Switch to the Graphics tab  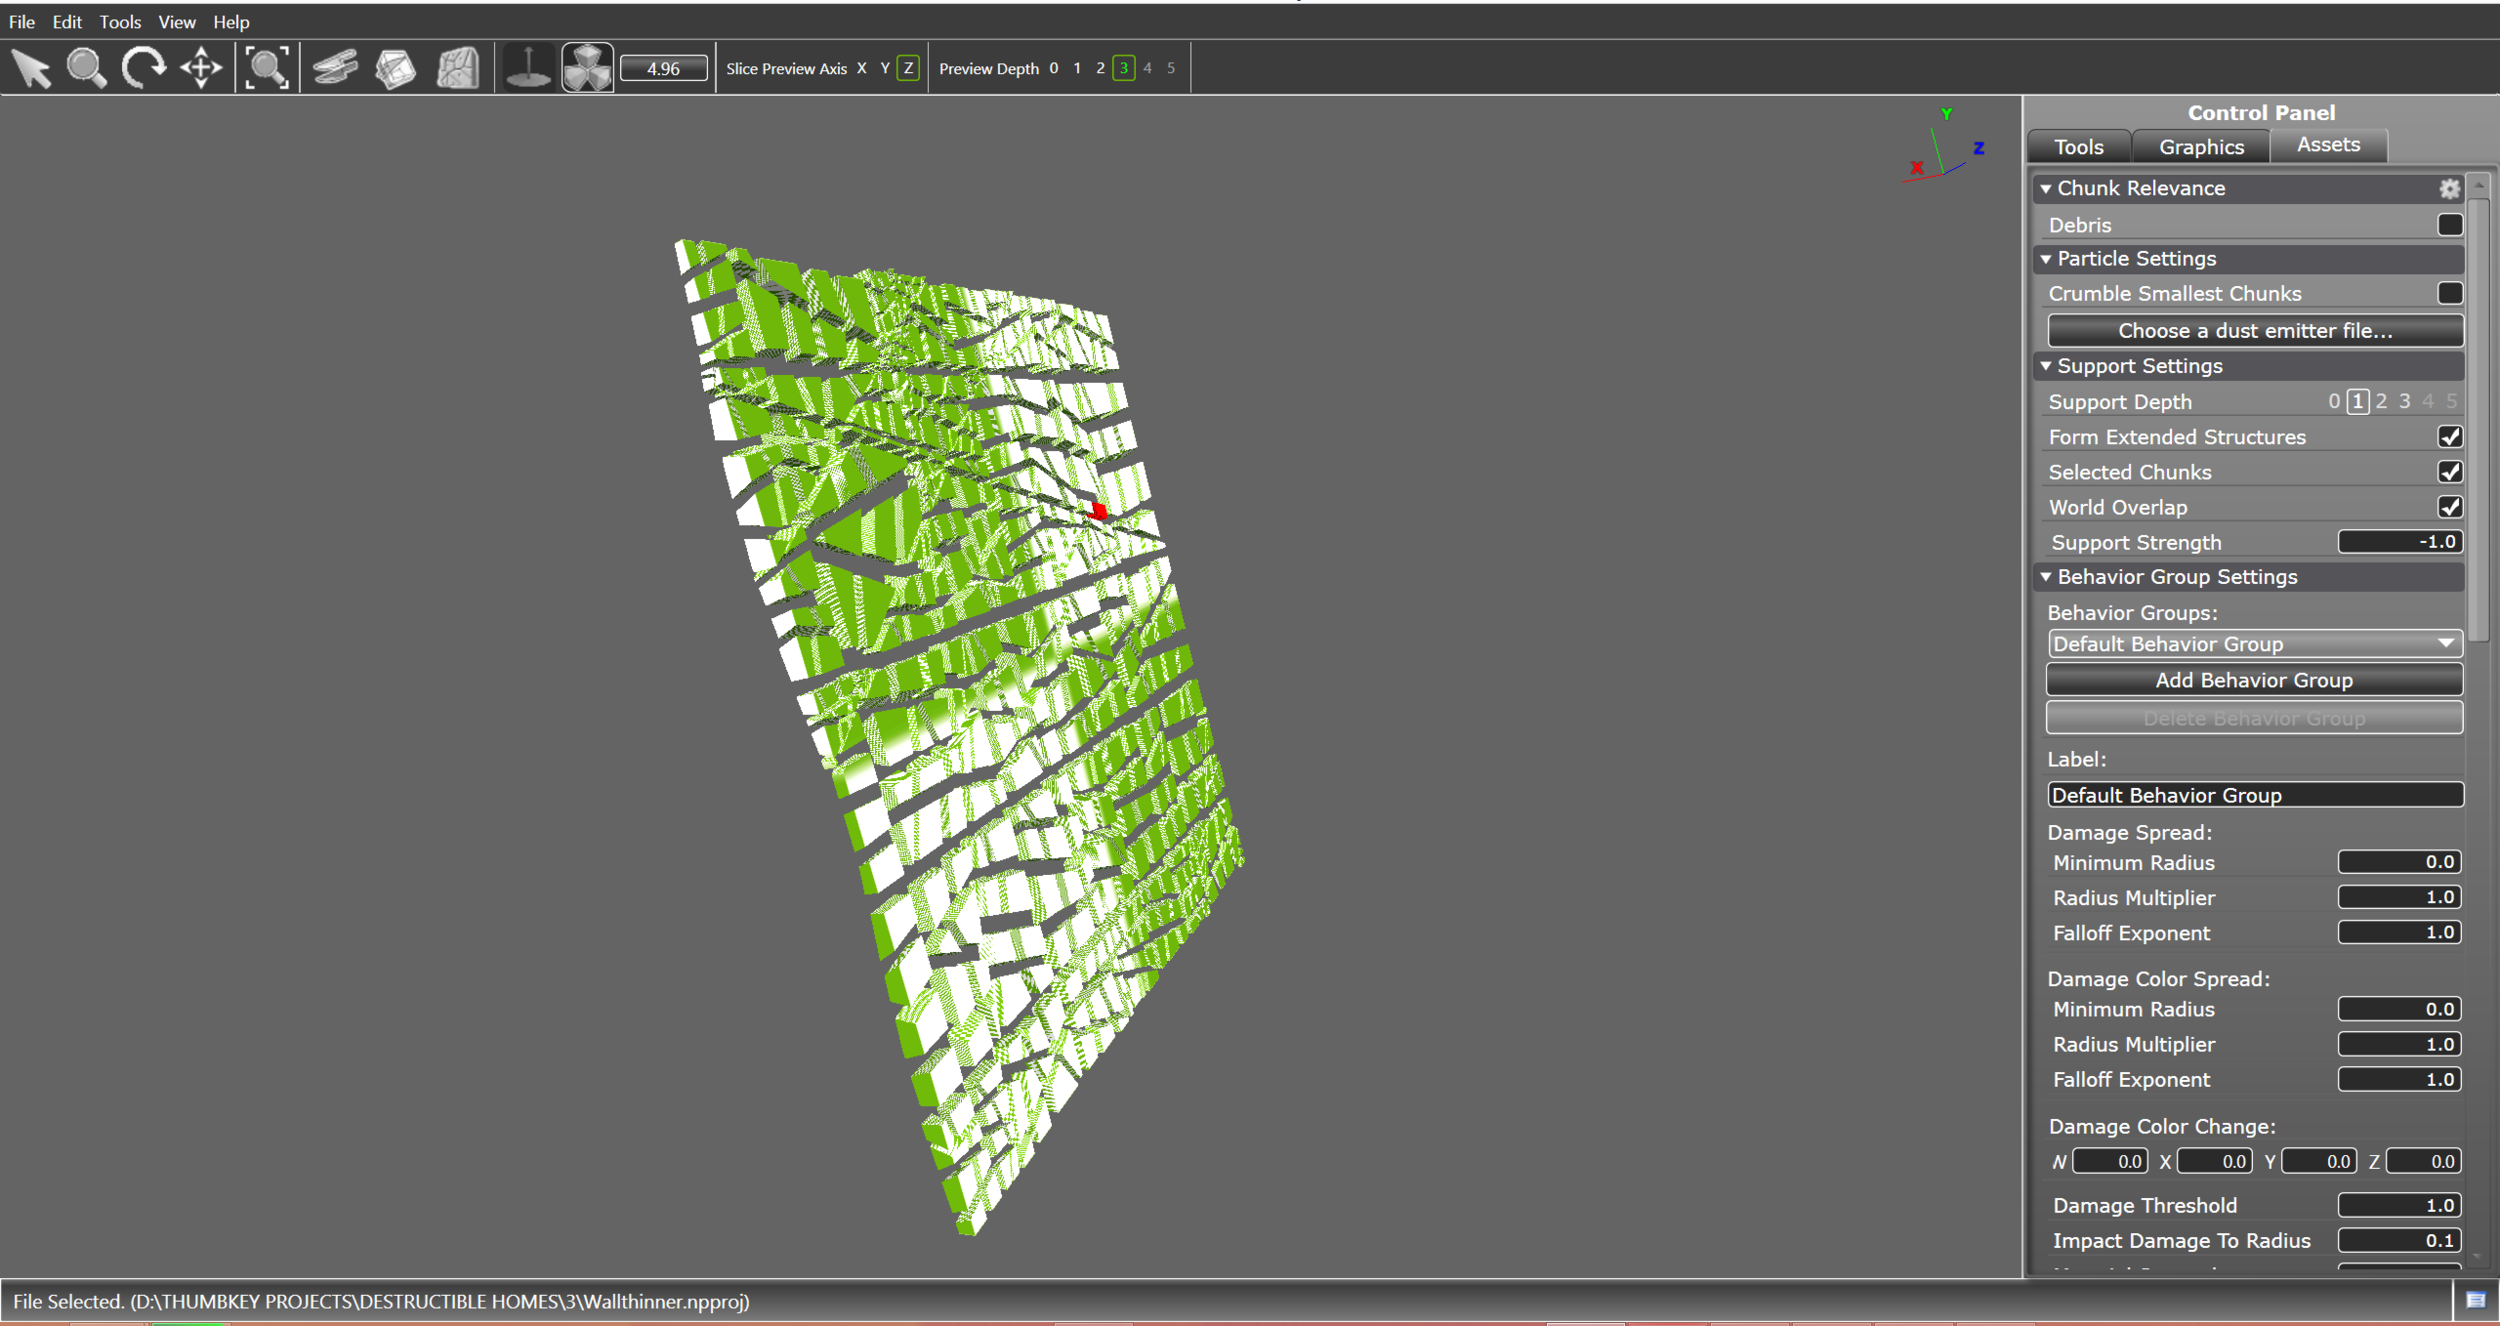[x=2201, y=147]
